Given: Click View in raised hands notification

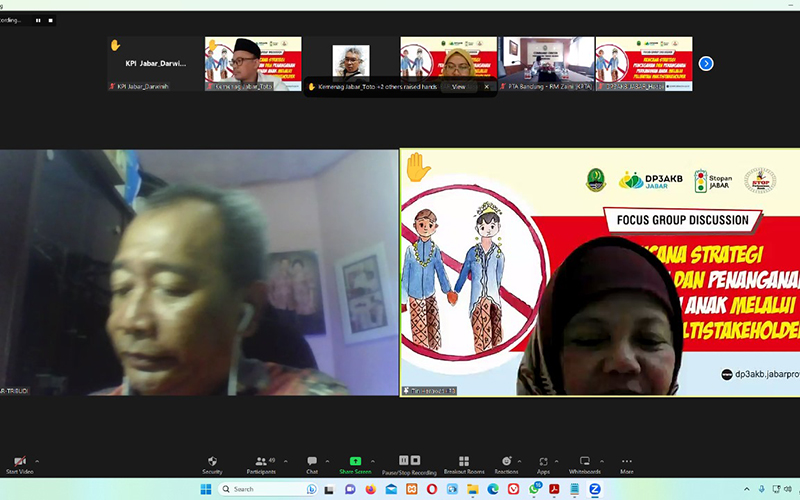Looking at the screenshot, I should (x=458, y=87).
